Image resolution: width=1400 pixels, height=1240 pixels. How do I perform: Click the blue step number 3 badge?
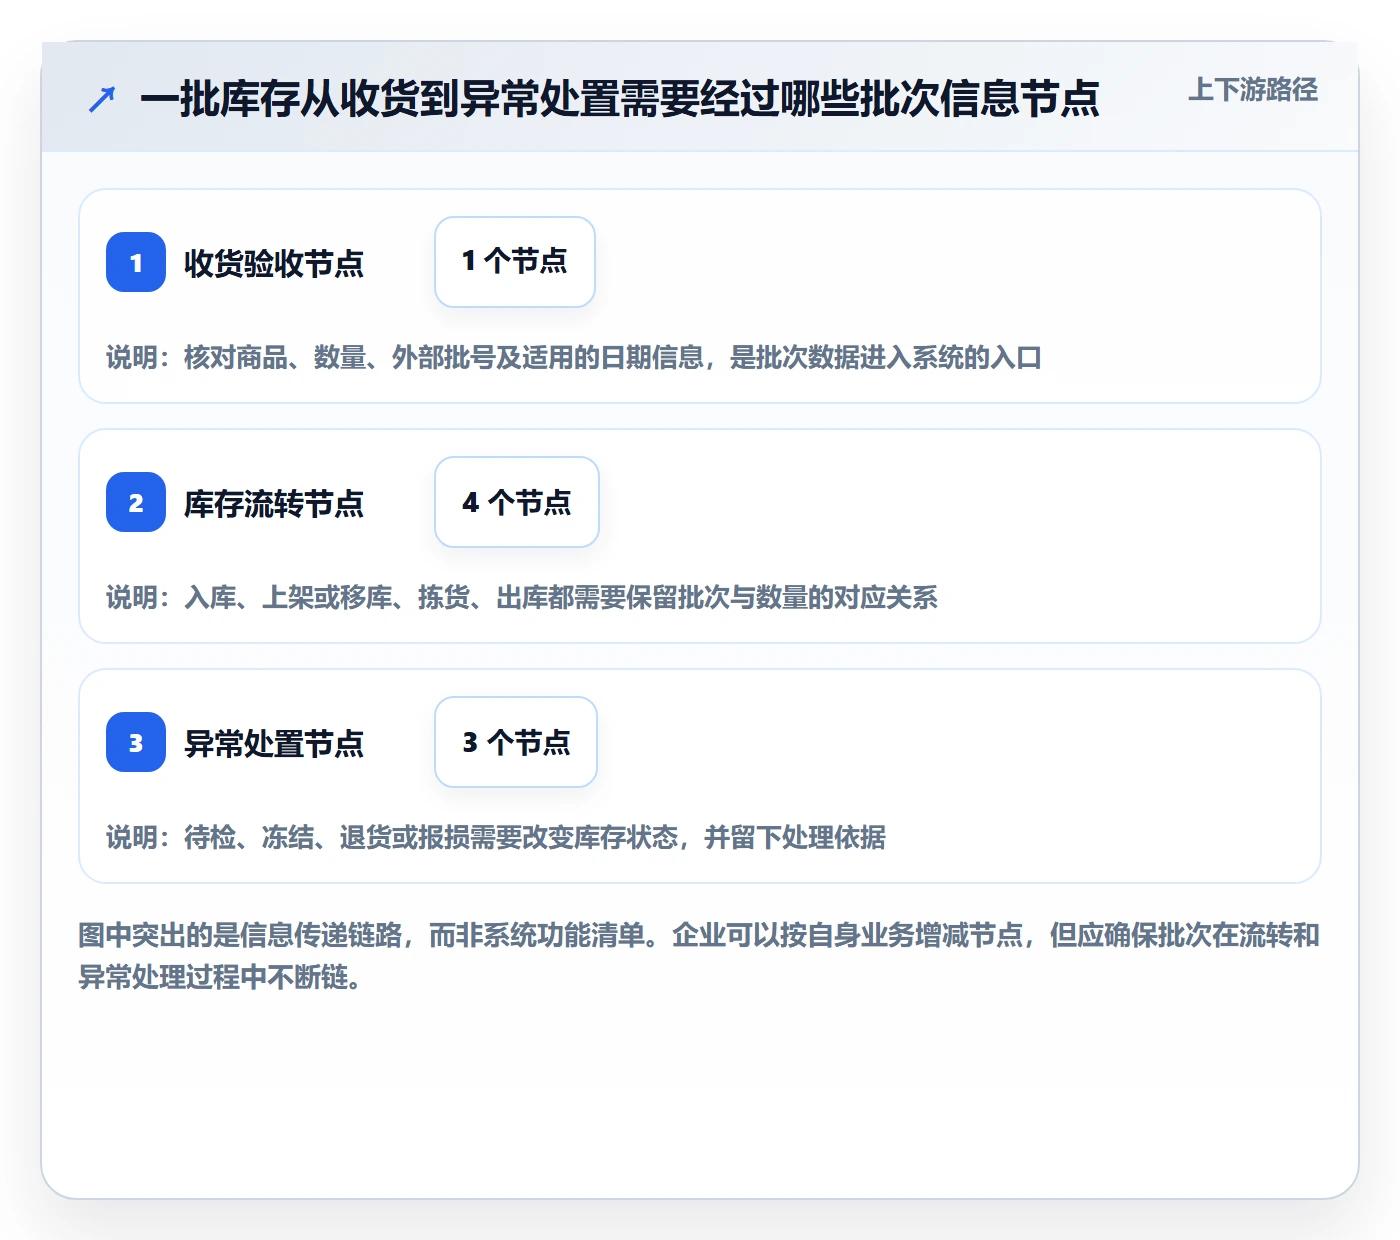pyautogui.click(x=136, y=742)
